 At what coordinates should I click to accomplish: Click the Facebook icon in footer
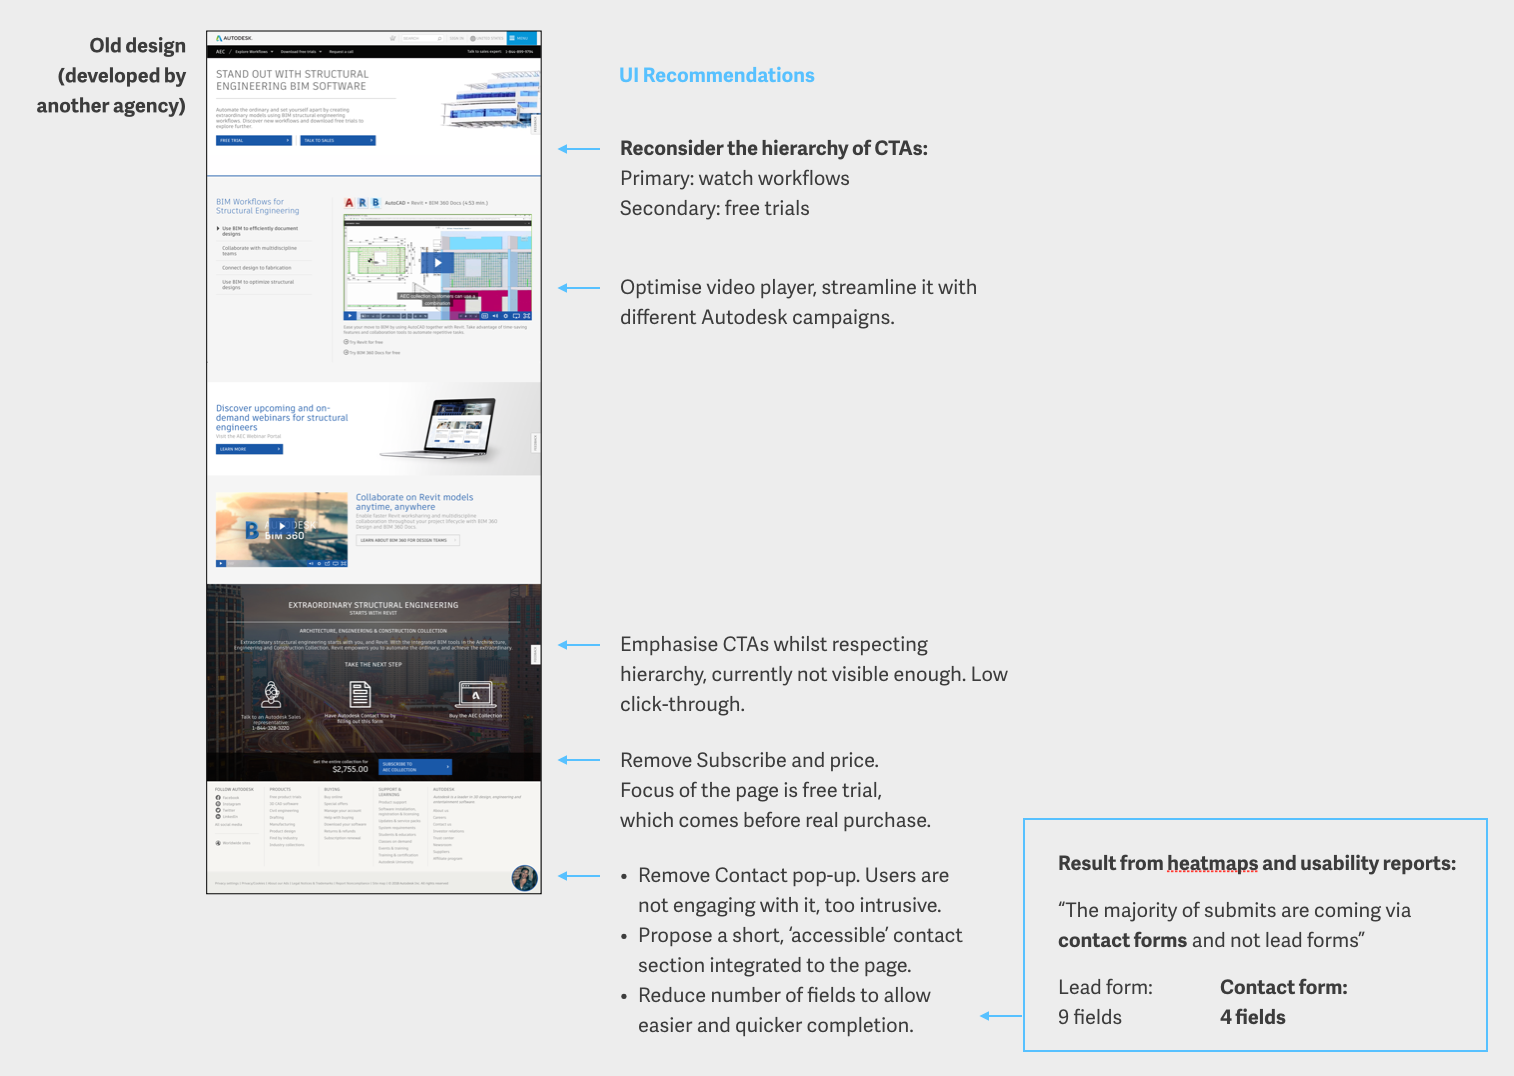coord(218,797)
